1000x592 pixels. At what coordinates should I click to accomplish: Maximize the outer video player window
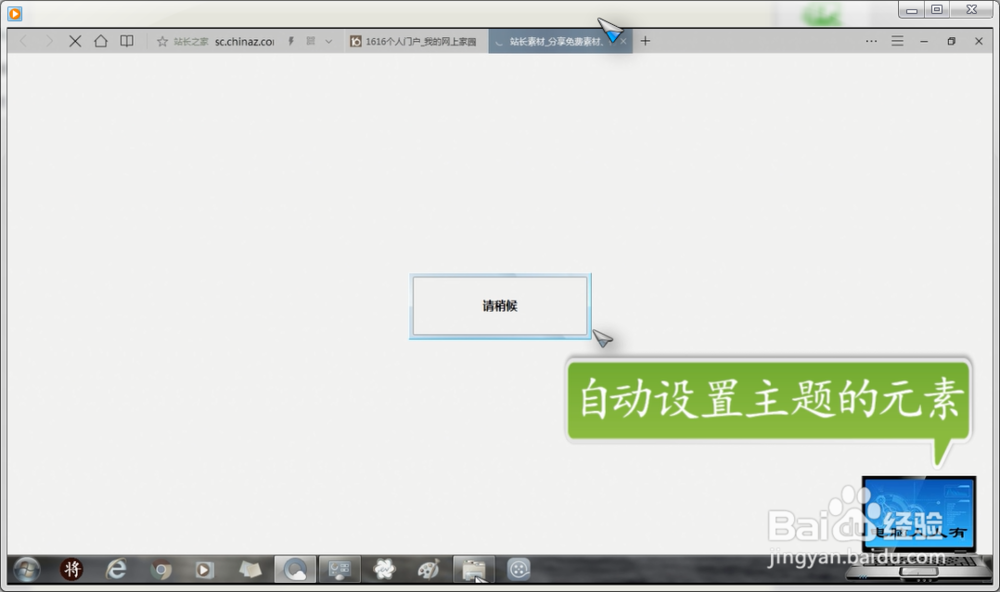937,10
